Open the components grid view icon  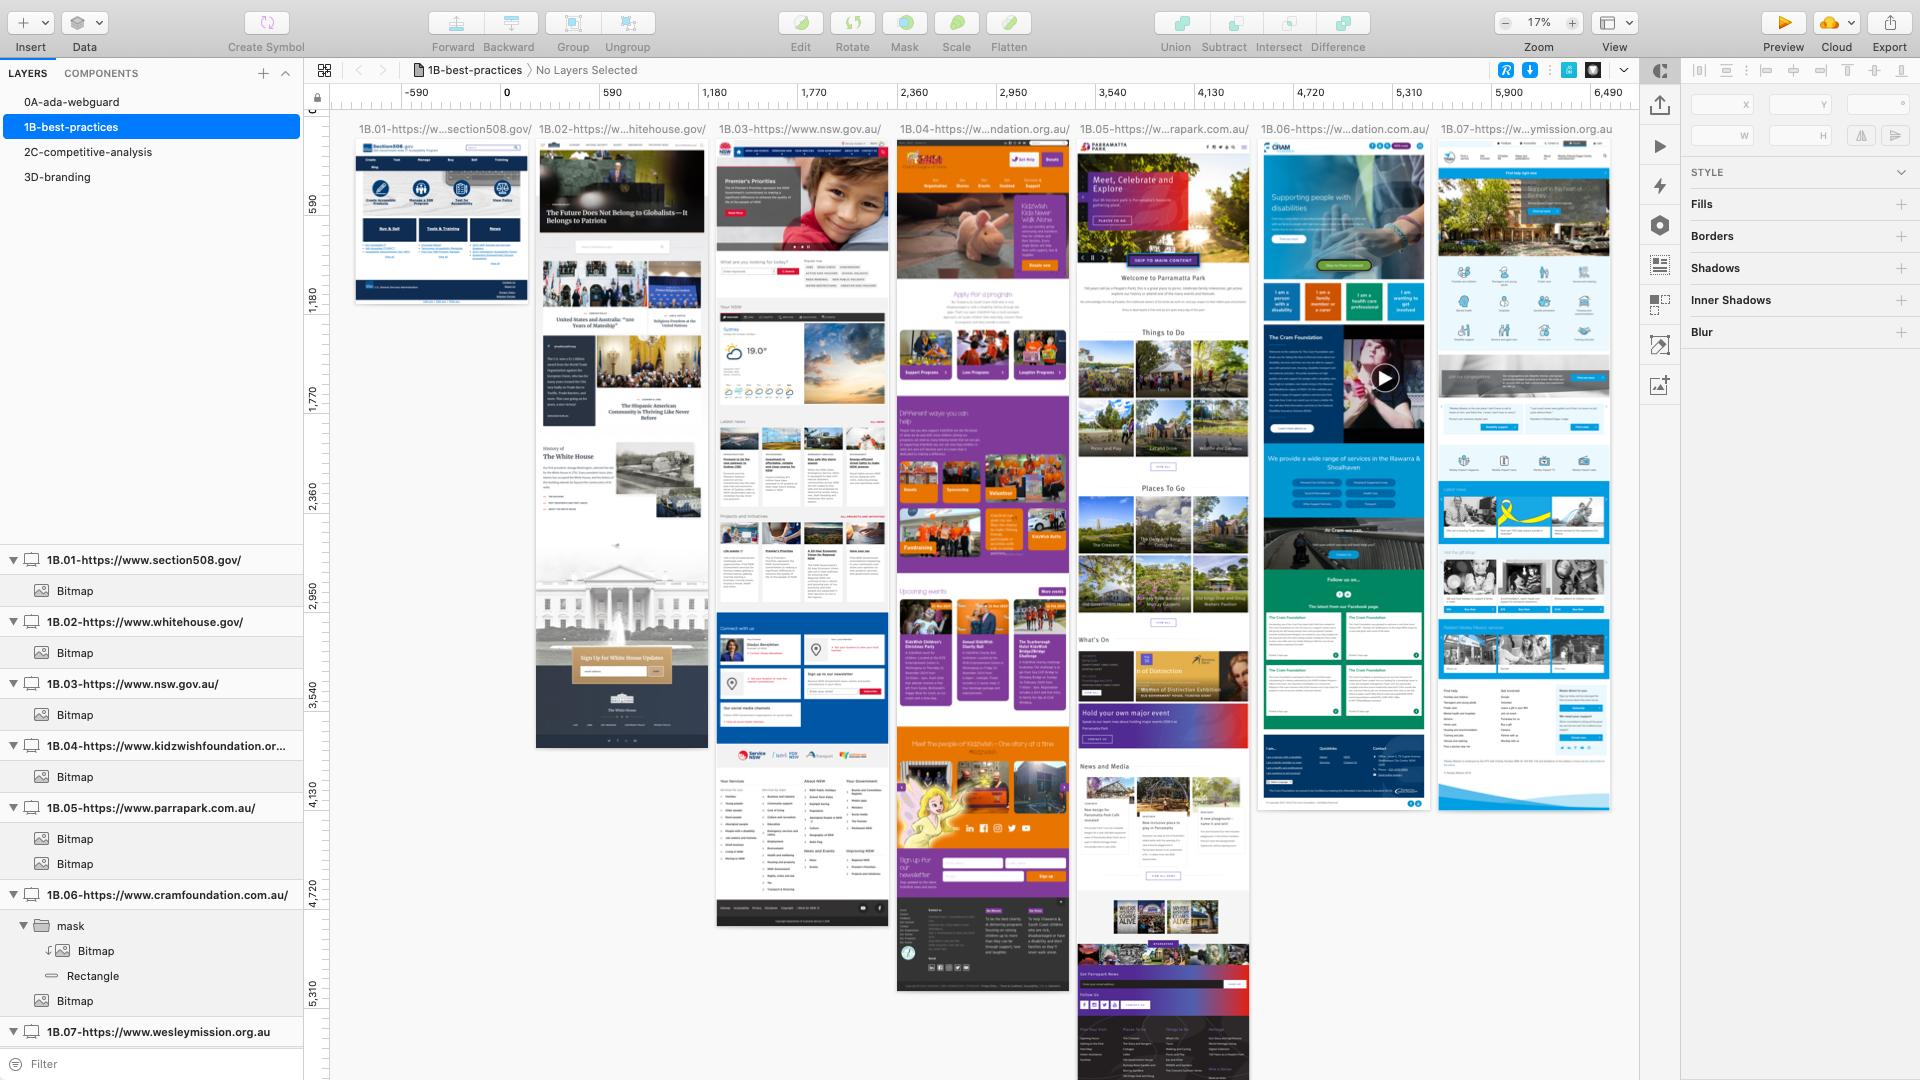click(325, 70)
